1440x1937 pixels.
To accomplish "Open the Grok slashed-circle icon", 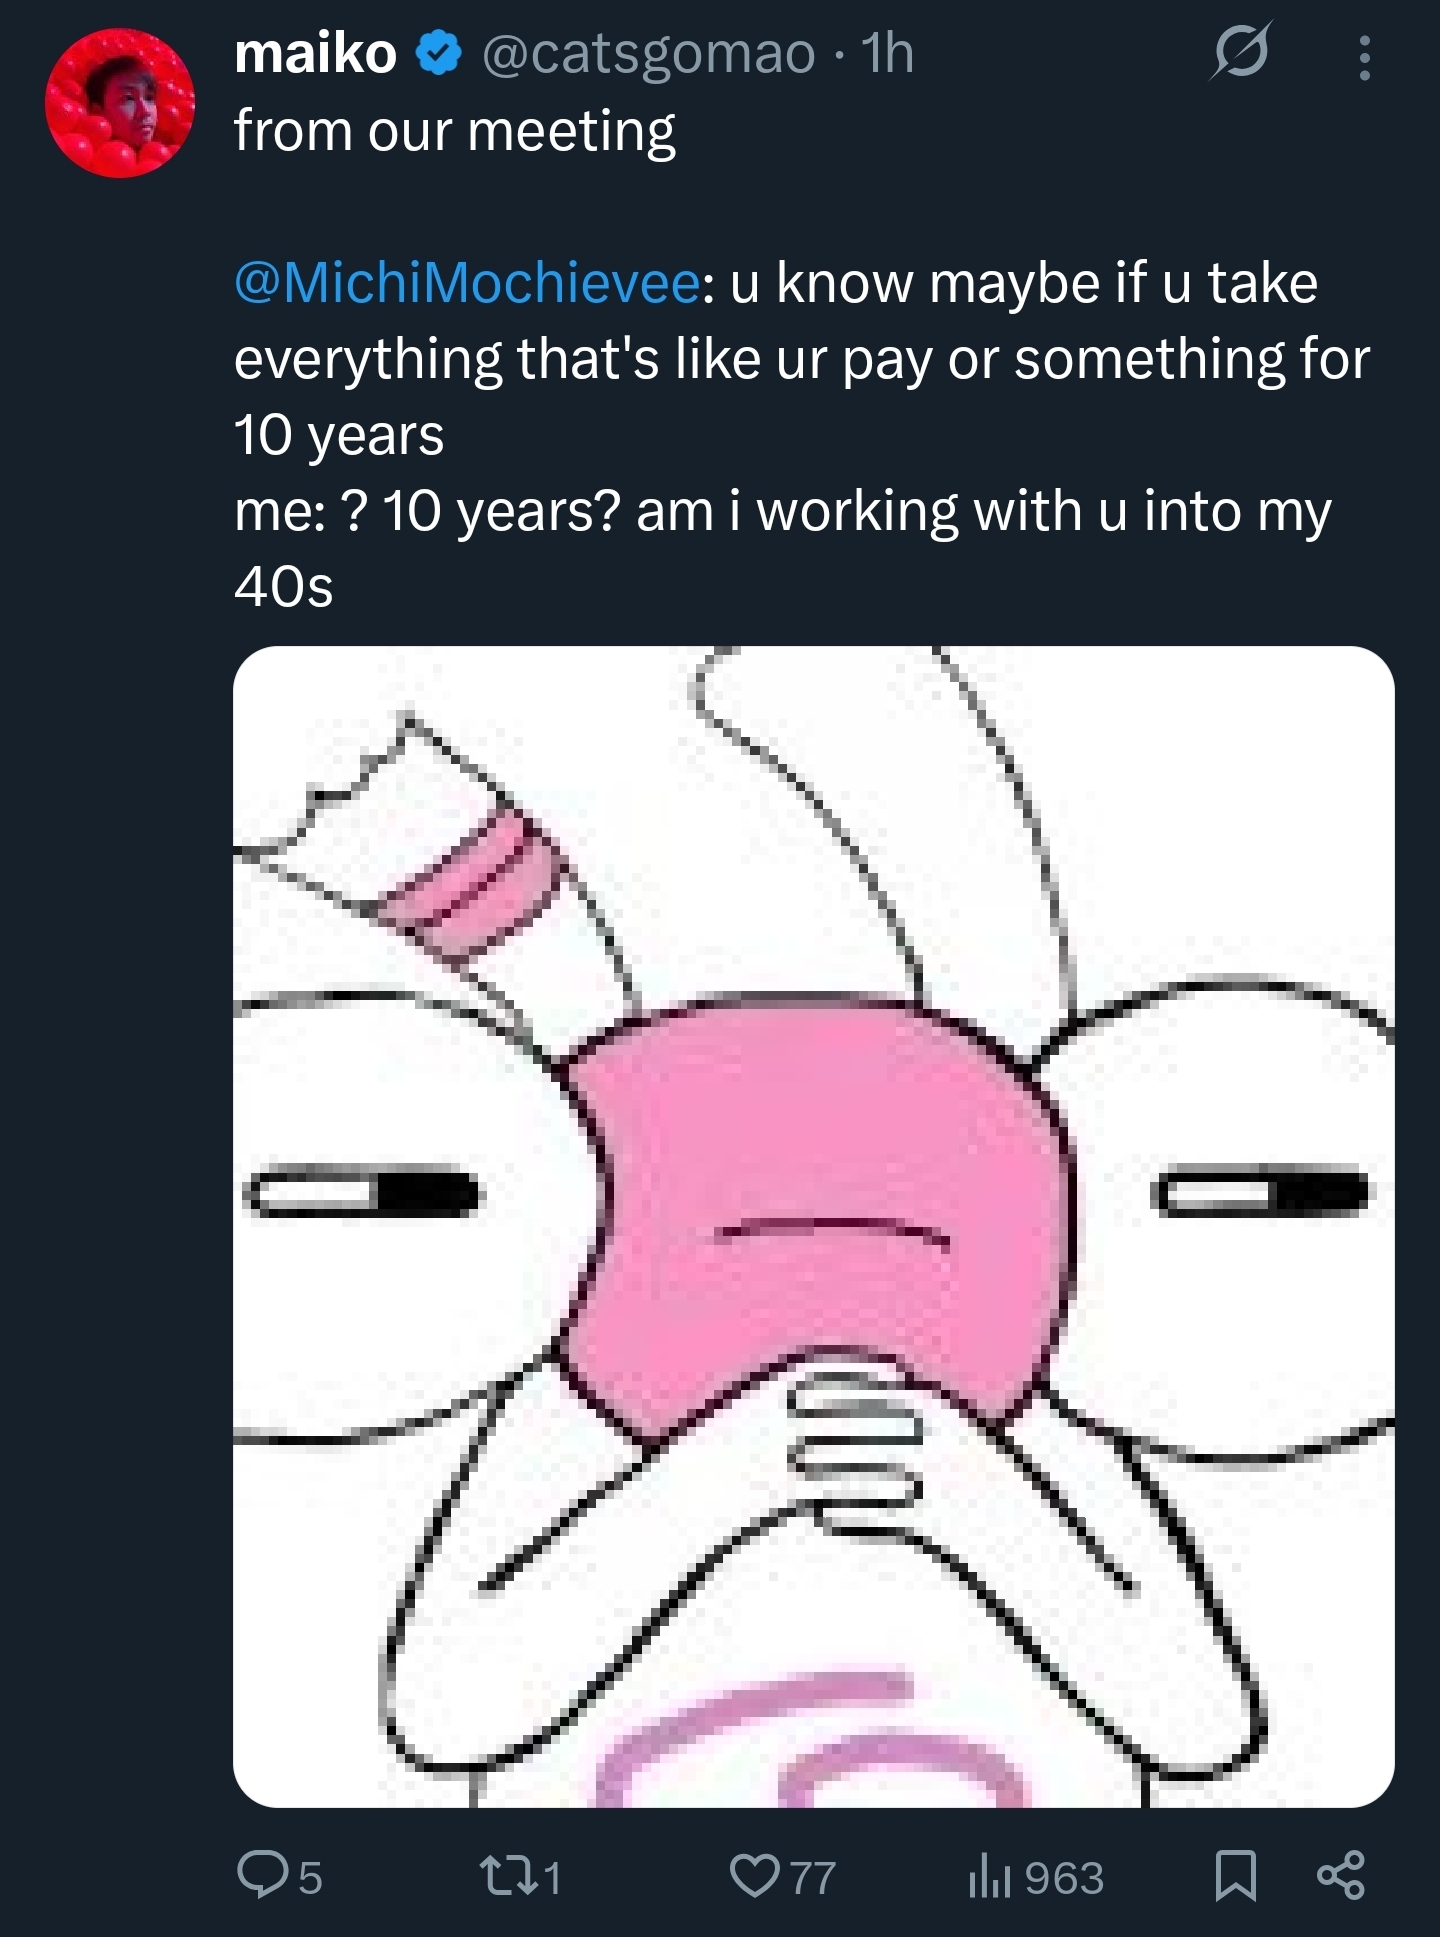I will 1240,53.
